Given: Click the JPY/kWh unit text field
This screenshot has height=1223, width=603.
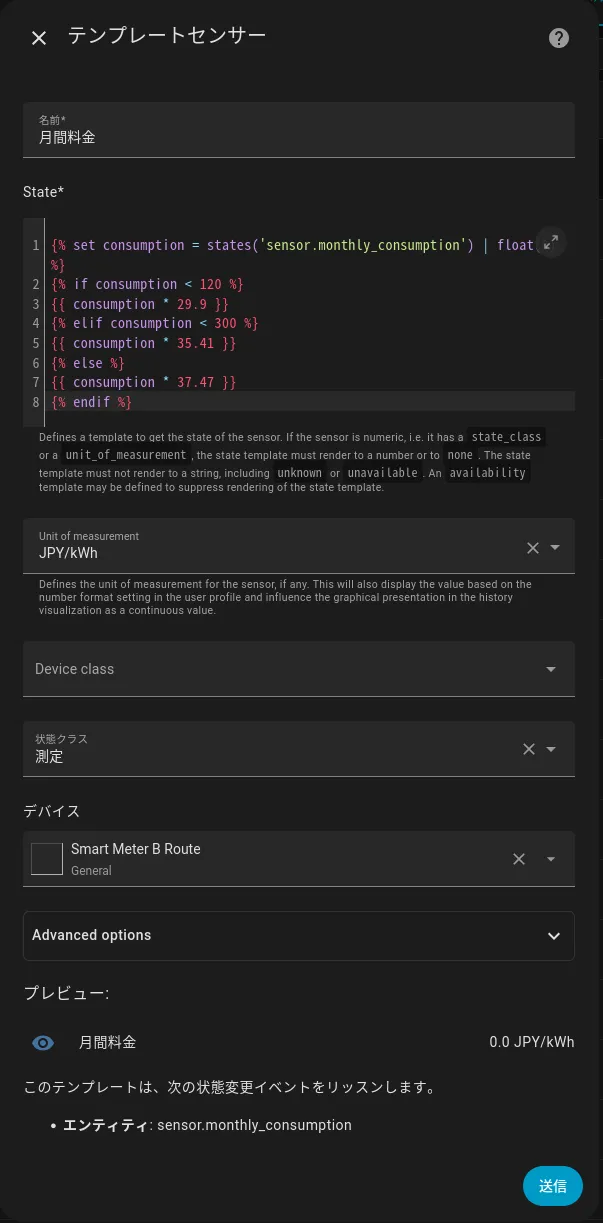Looking at the screenshot, I should pyautogui.click(x=270, y=553).
